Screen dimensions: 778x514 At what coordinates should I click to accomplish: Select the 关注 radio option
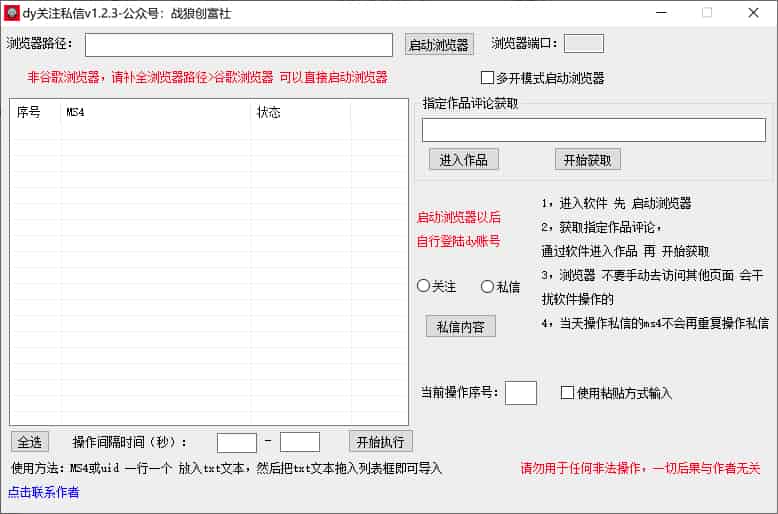tap(424, 286)
